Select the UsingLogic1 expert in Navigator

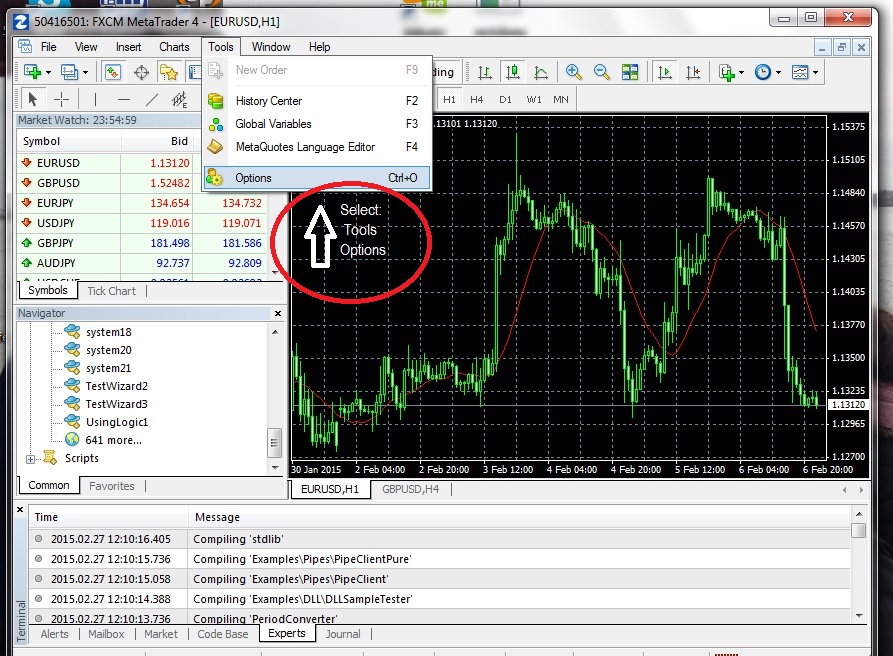pos(117,422)
